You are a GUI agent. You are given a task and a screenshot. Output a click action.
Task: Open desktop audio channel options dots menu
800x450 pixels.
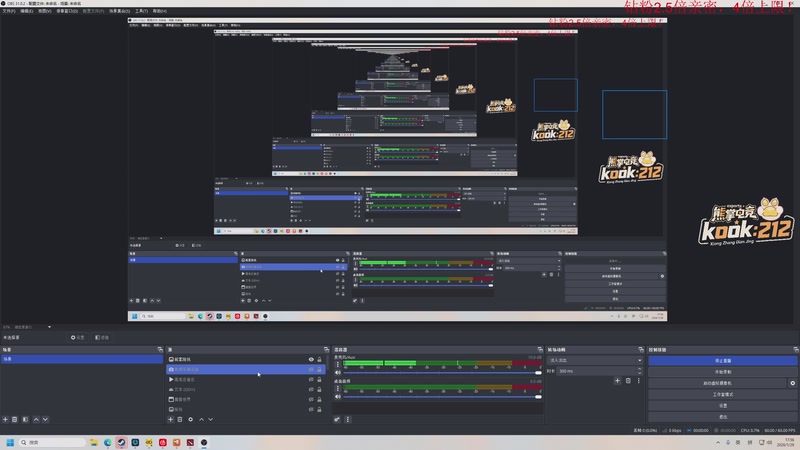(337, 389)
